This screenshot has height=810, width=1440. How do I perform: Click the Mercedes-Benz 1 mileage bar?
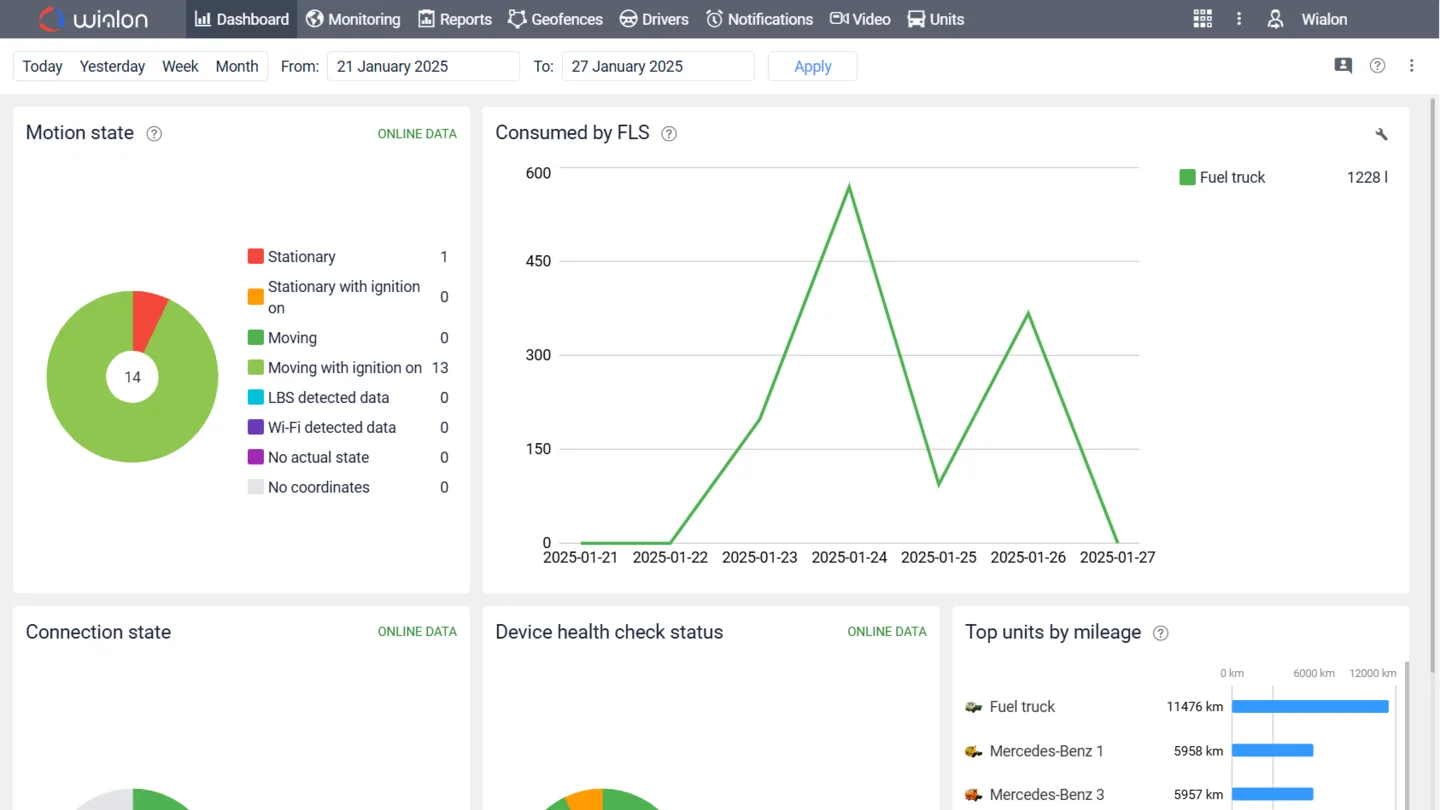pyautogui.click(x=1272, y=751)
